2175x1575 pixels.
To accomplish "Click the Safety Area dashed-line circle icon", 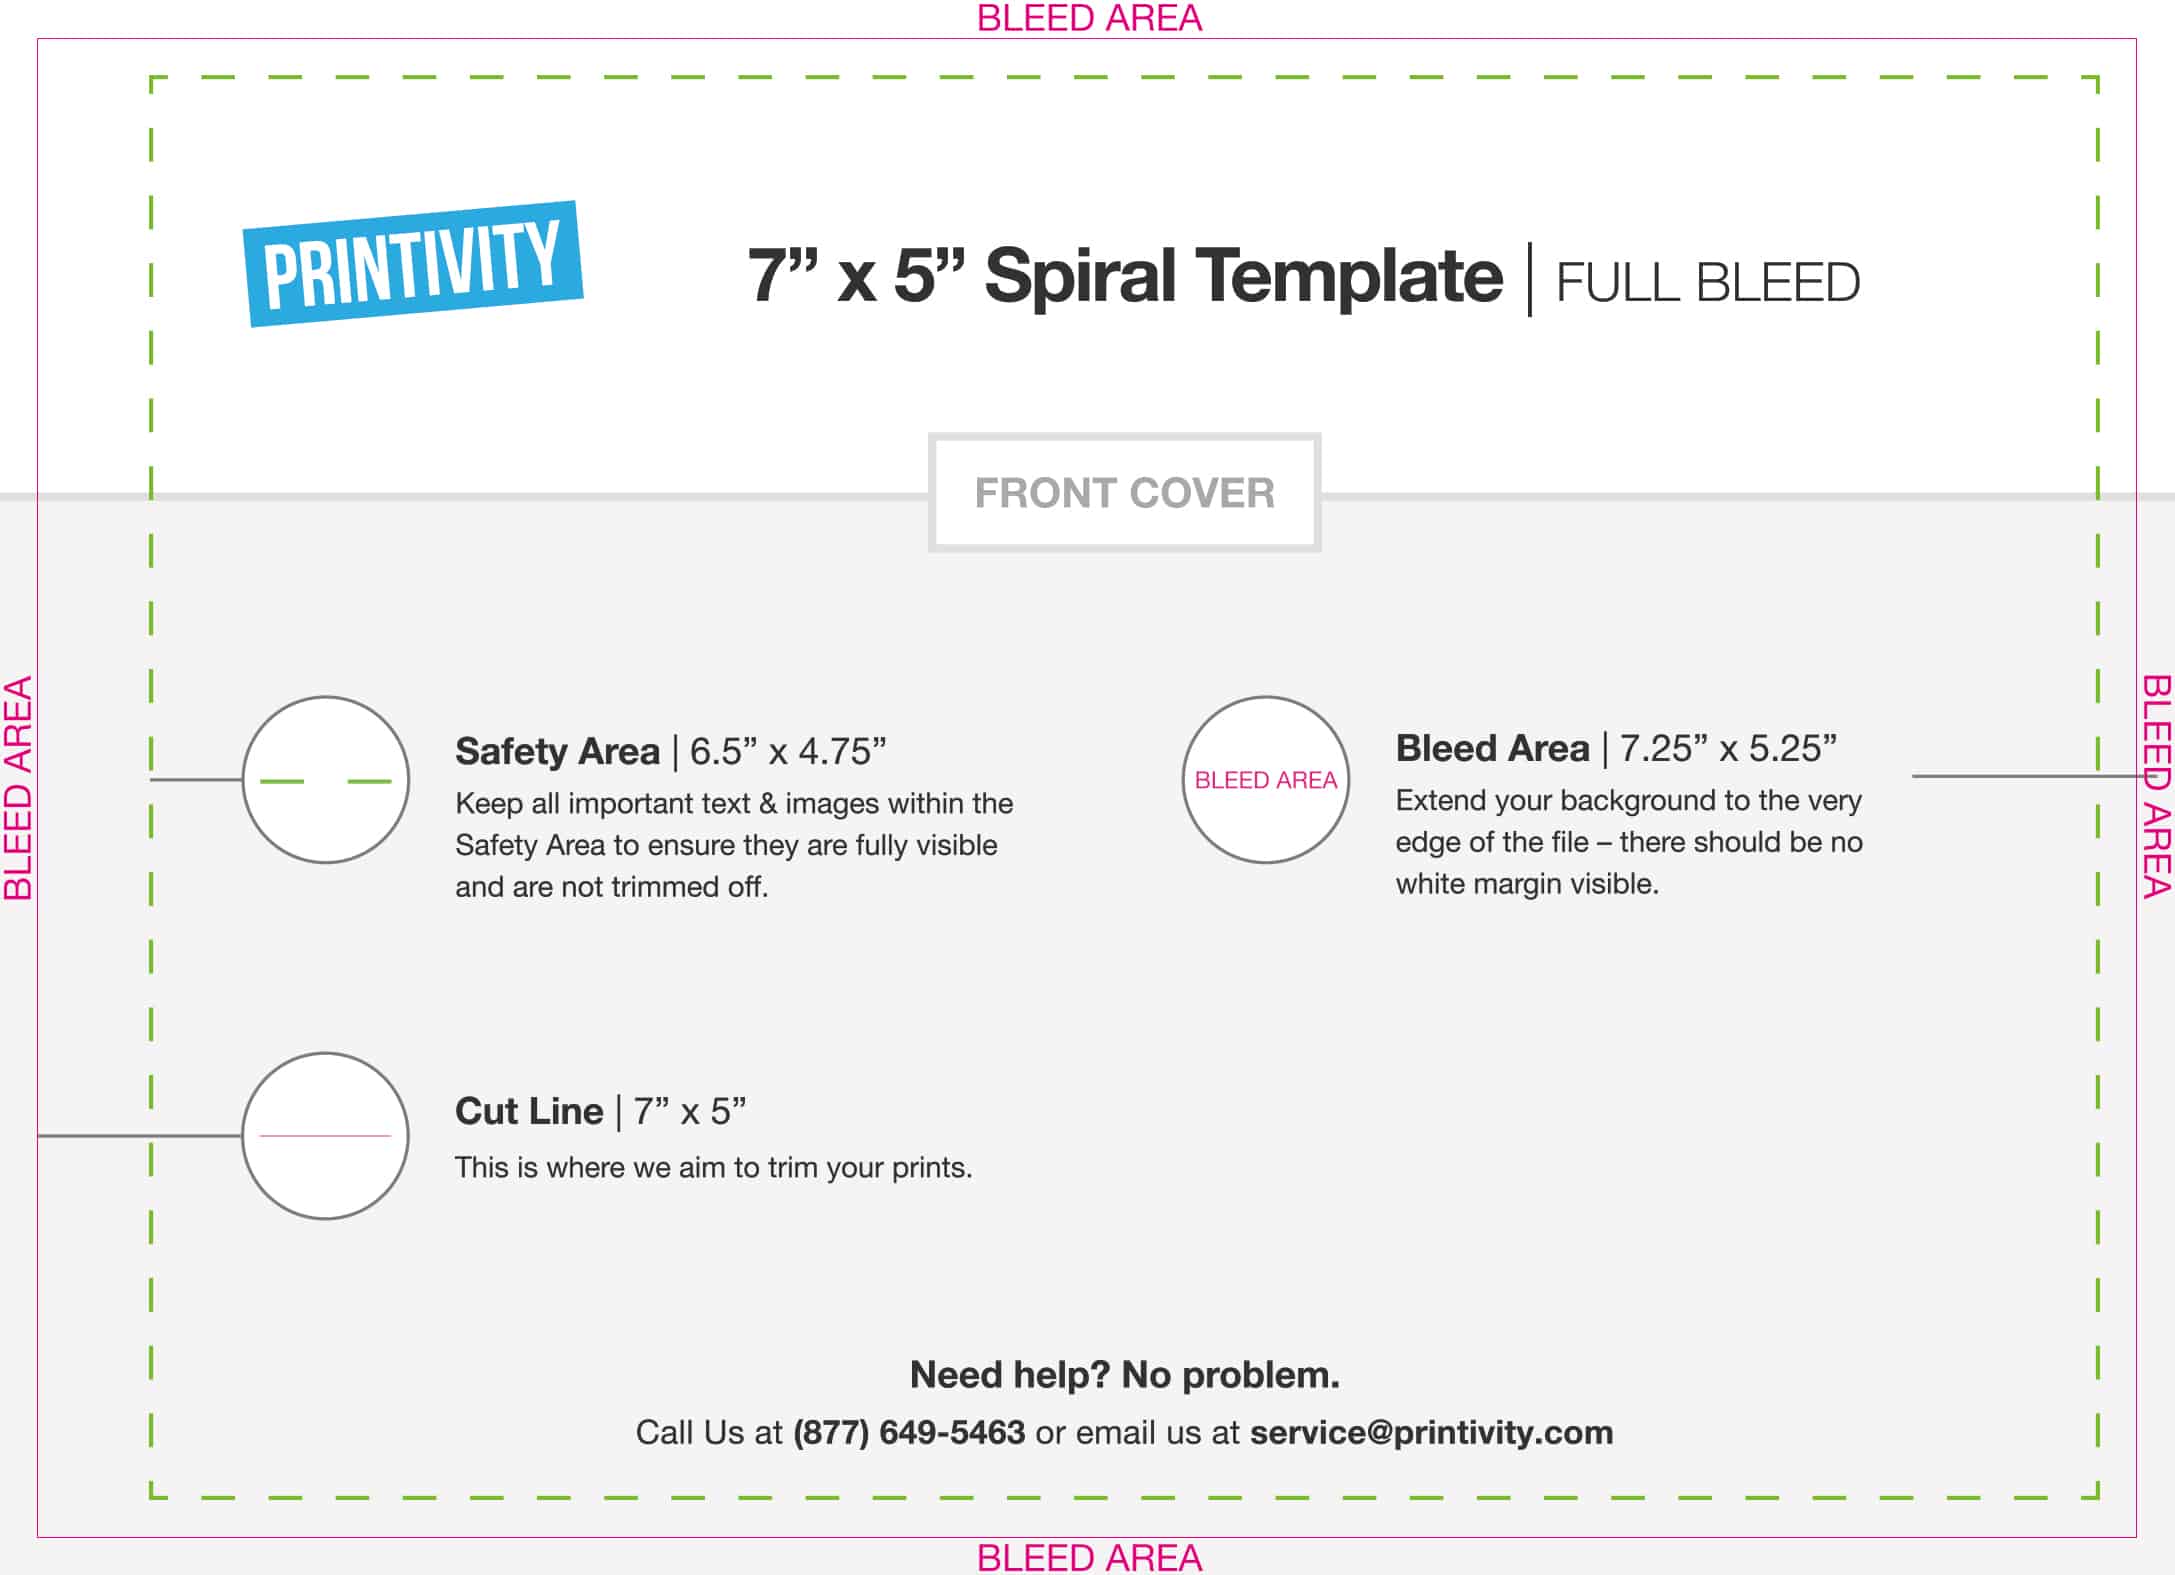I will coord(326,780).
